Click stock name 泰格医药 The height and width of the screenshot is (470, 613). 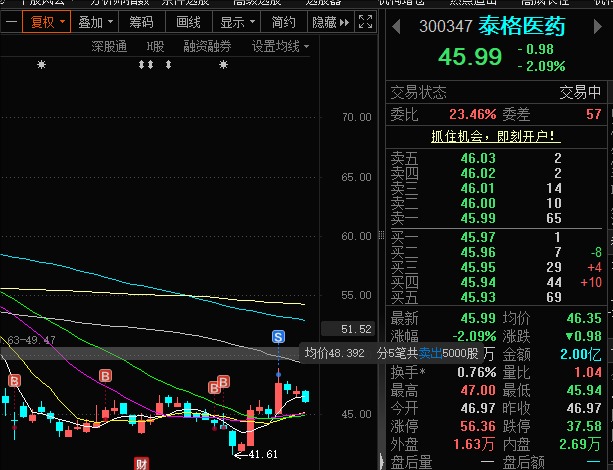tap(522, 26)
